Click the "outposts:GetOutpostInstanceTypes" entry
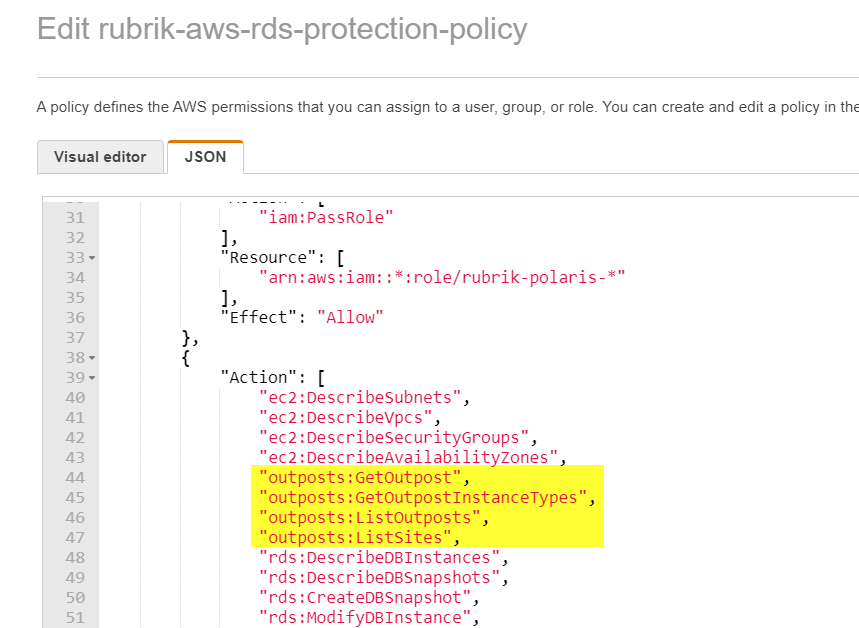The height and width of the screenshot is (628, 859). pyautogui.click(x=423, y=498)
